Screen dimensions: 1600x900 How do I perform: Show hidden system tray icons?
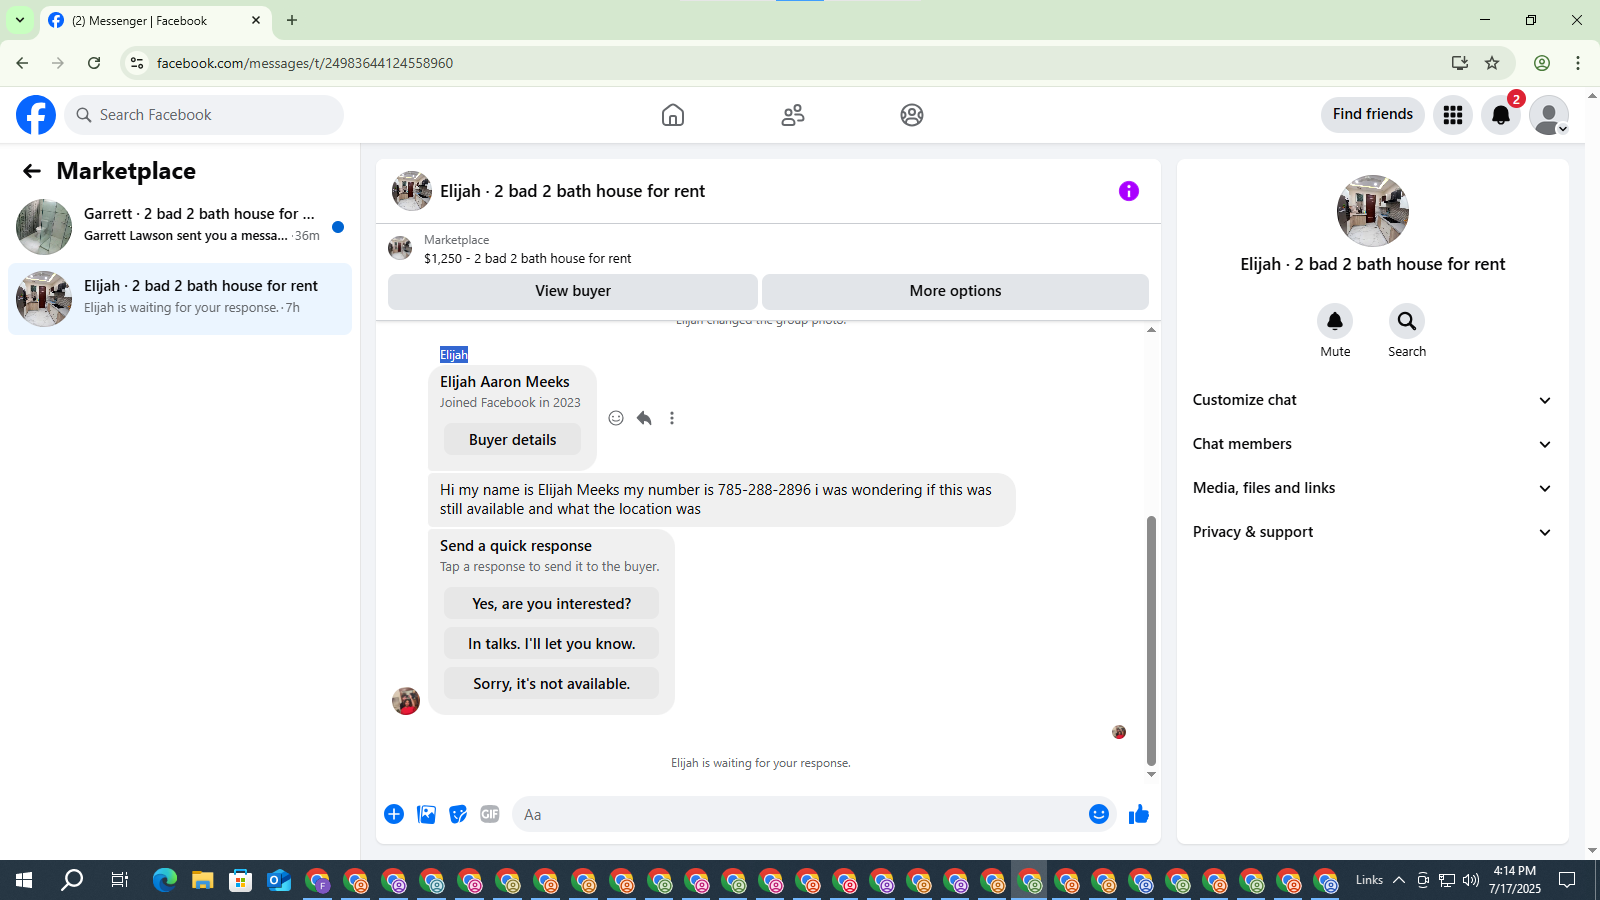tap(1399, 880)
